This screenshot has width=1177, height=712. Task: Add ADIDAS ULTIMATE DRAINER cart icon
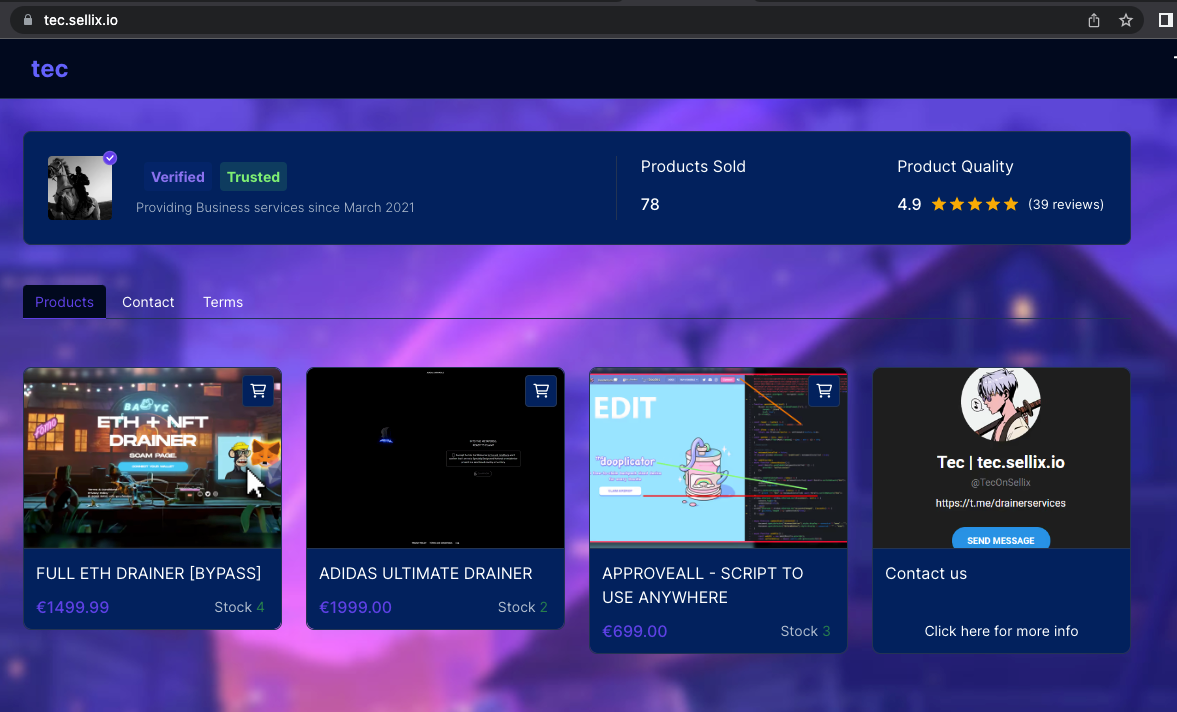coord(541,391)
